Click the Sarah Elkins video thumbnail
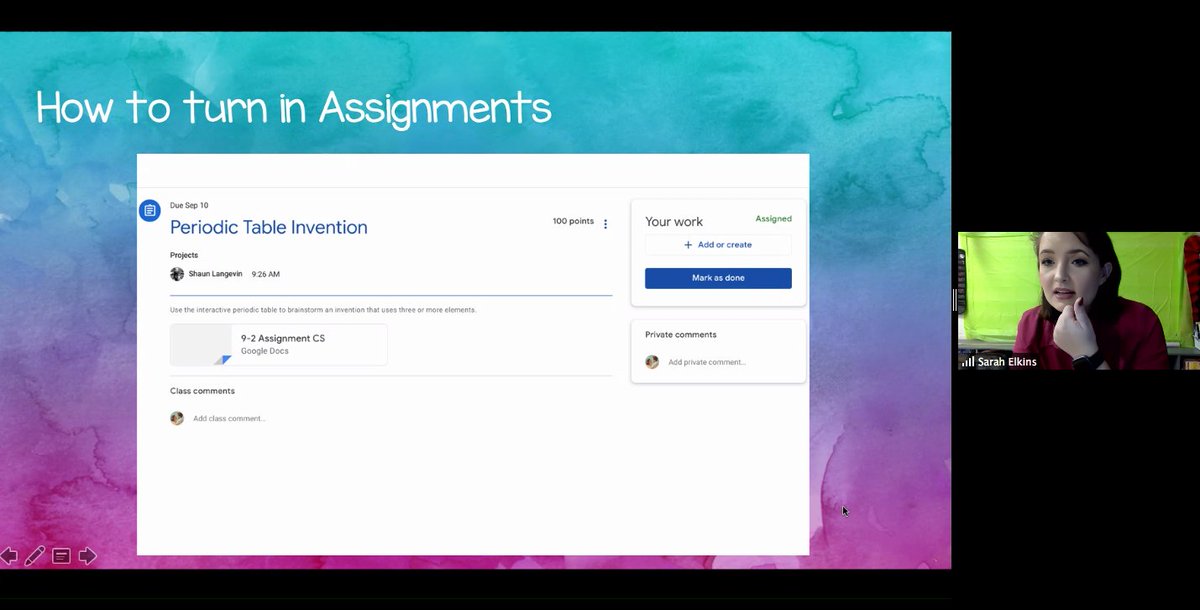Viewport: 1200px width, 610px height. click(x=1079, y=301)
